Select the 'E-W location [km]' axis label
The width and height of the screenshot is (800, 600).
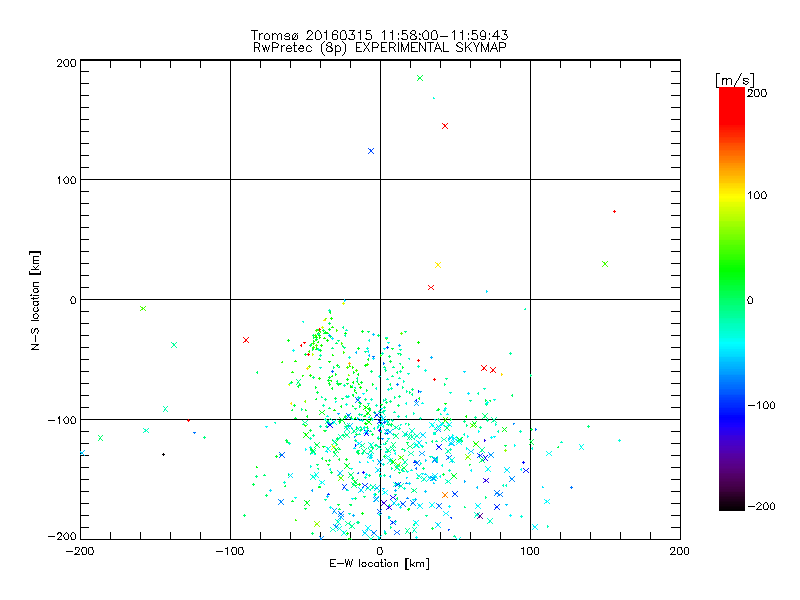coord(379,564)
